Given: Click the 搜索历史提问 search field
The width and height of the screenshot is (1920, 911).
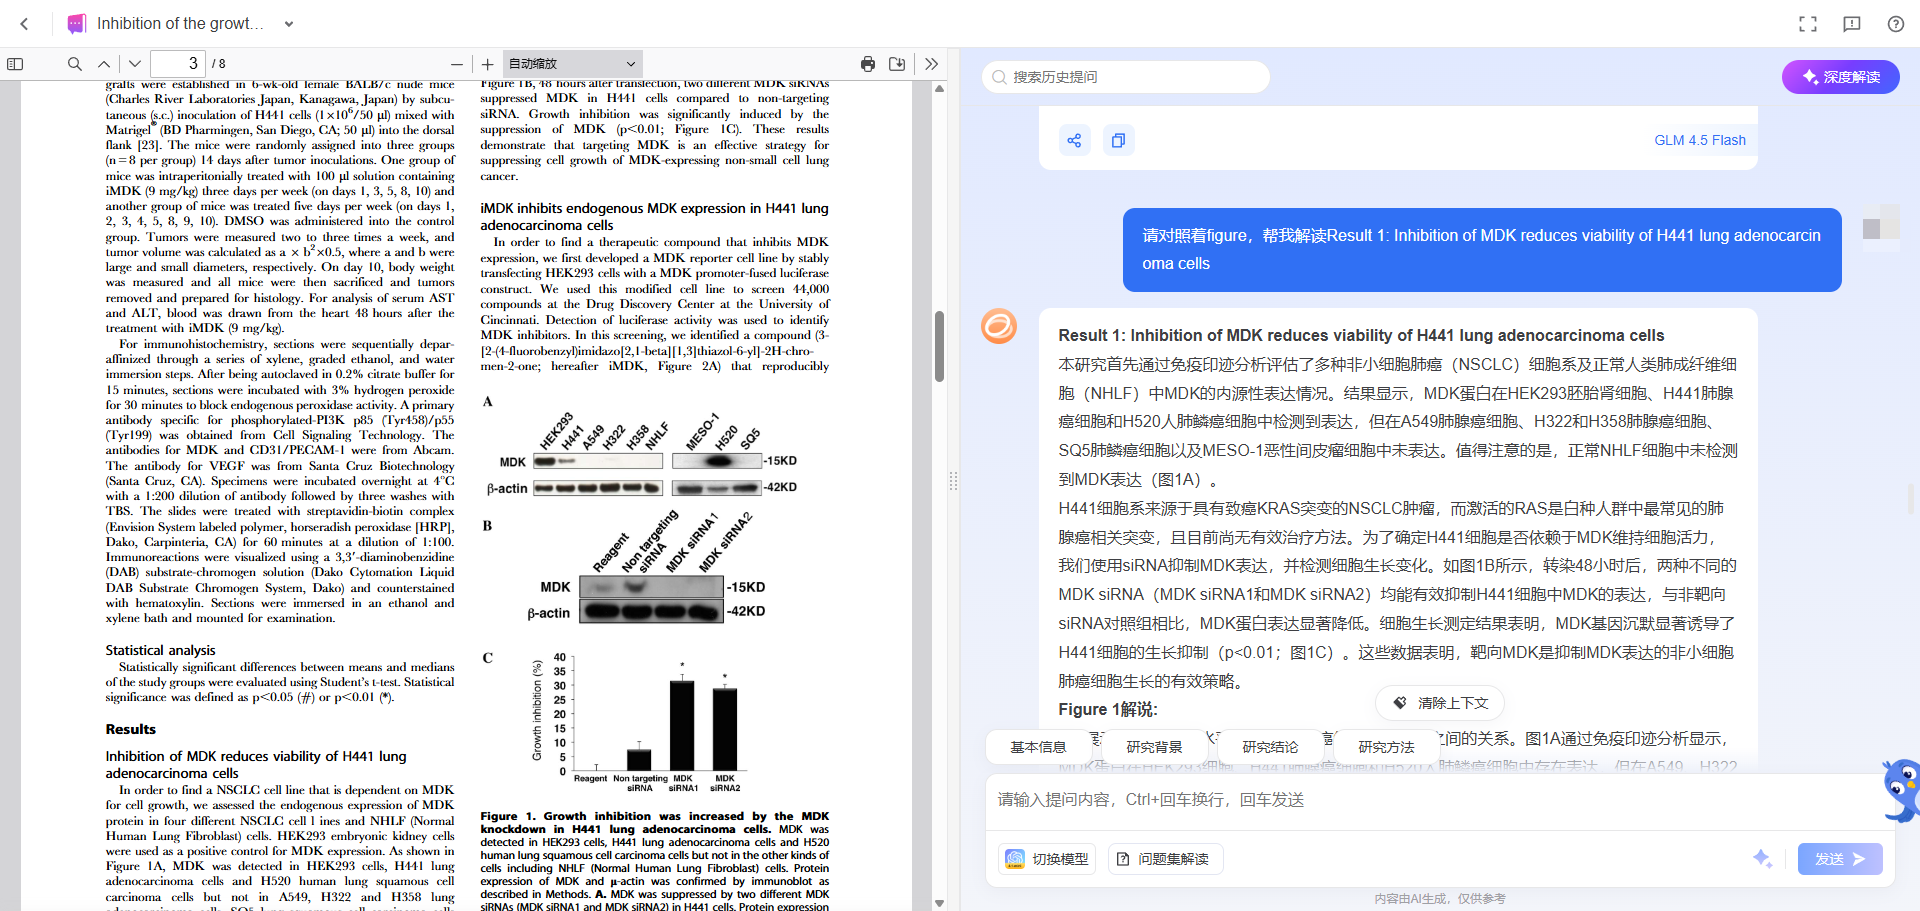Looking at the screenshot, I should tap(1126, 77).
